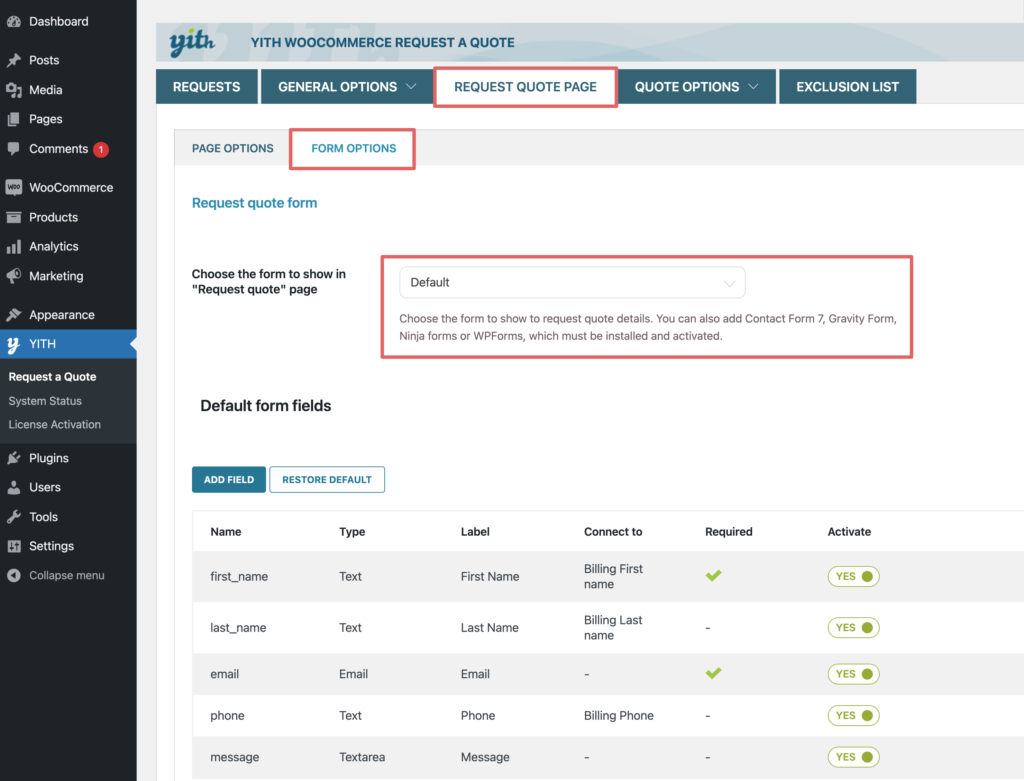Disable the first_name field toggle
This screenshot has height=781, width=1024.
[x=853, y=577]
